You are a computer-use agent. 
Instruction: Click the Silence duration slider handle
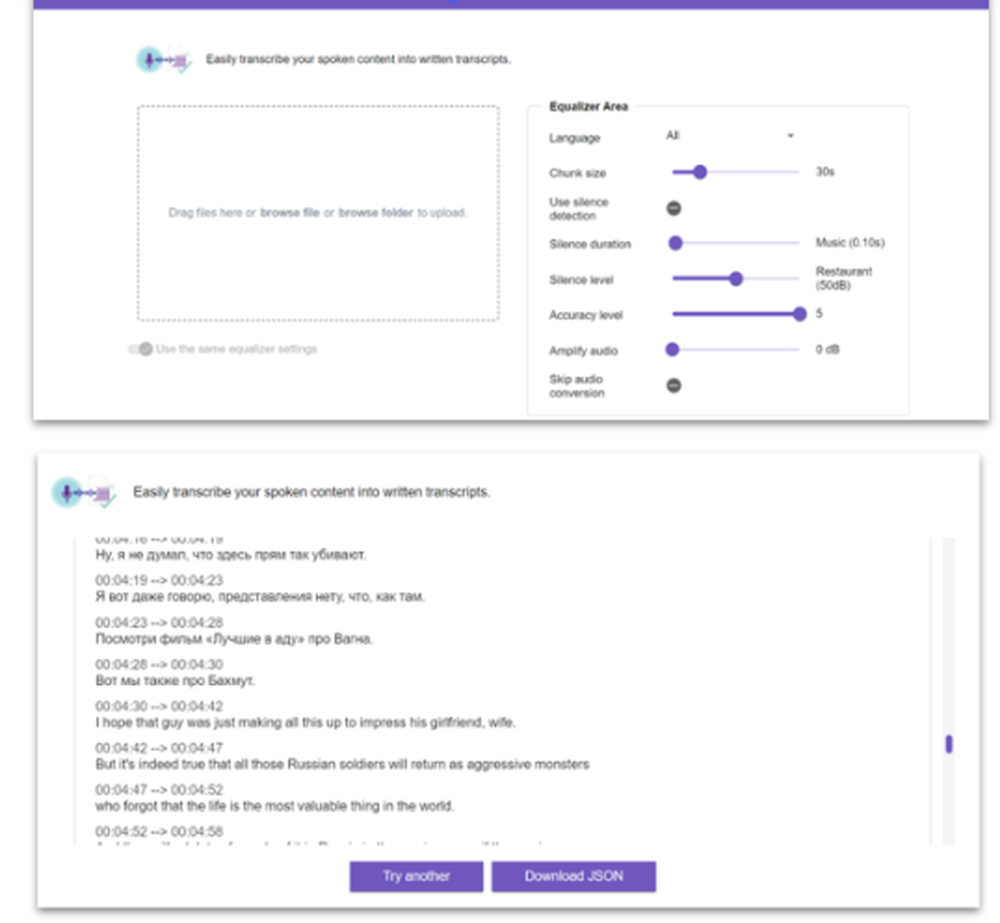click(x=675, y=243)
